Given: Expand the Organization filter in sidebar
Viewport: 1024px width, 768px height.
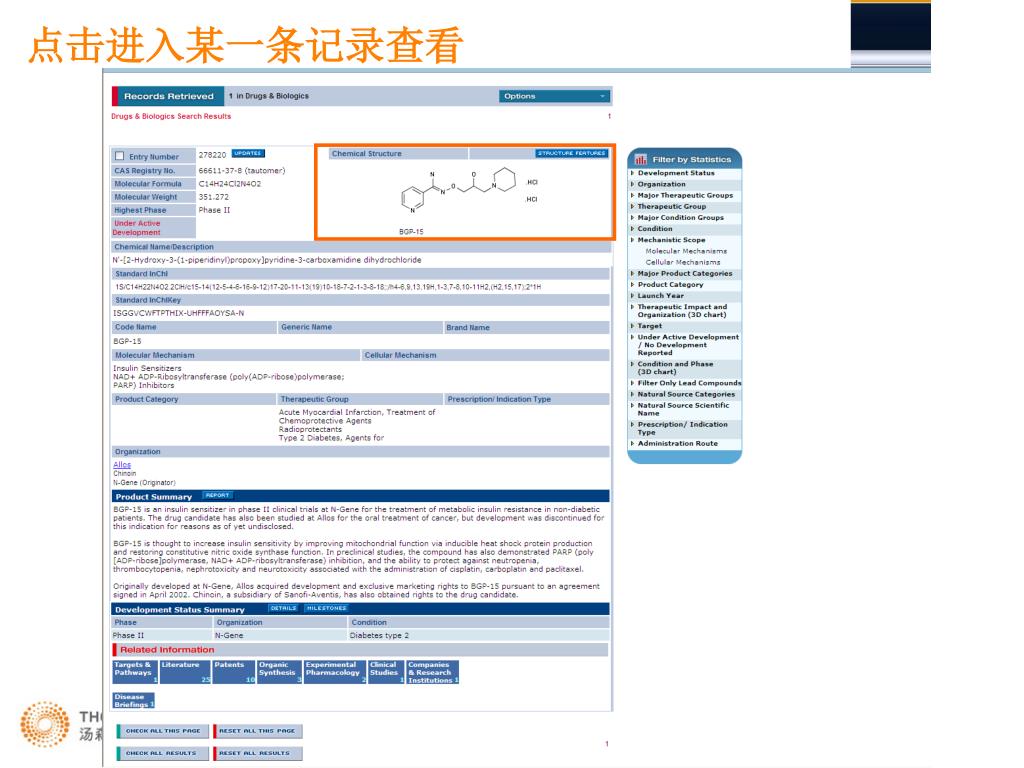Looking at the screenshot, I should click(662, 184).
